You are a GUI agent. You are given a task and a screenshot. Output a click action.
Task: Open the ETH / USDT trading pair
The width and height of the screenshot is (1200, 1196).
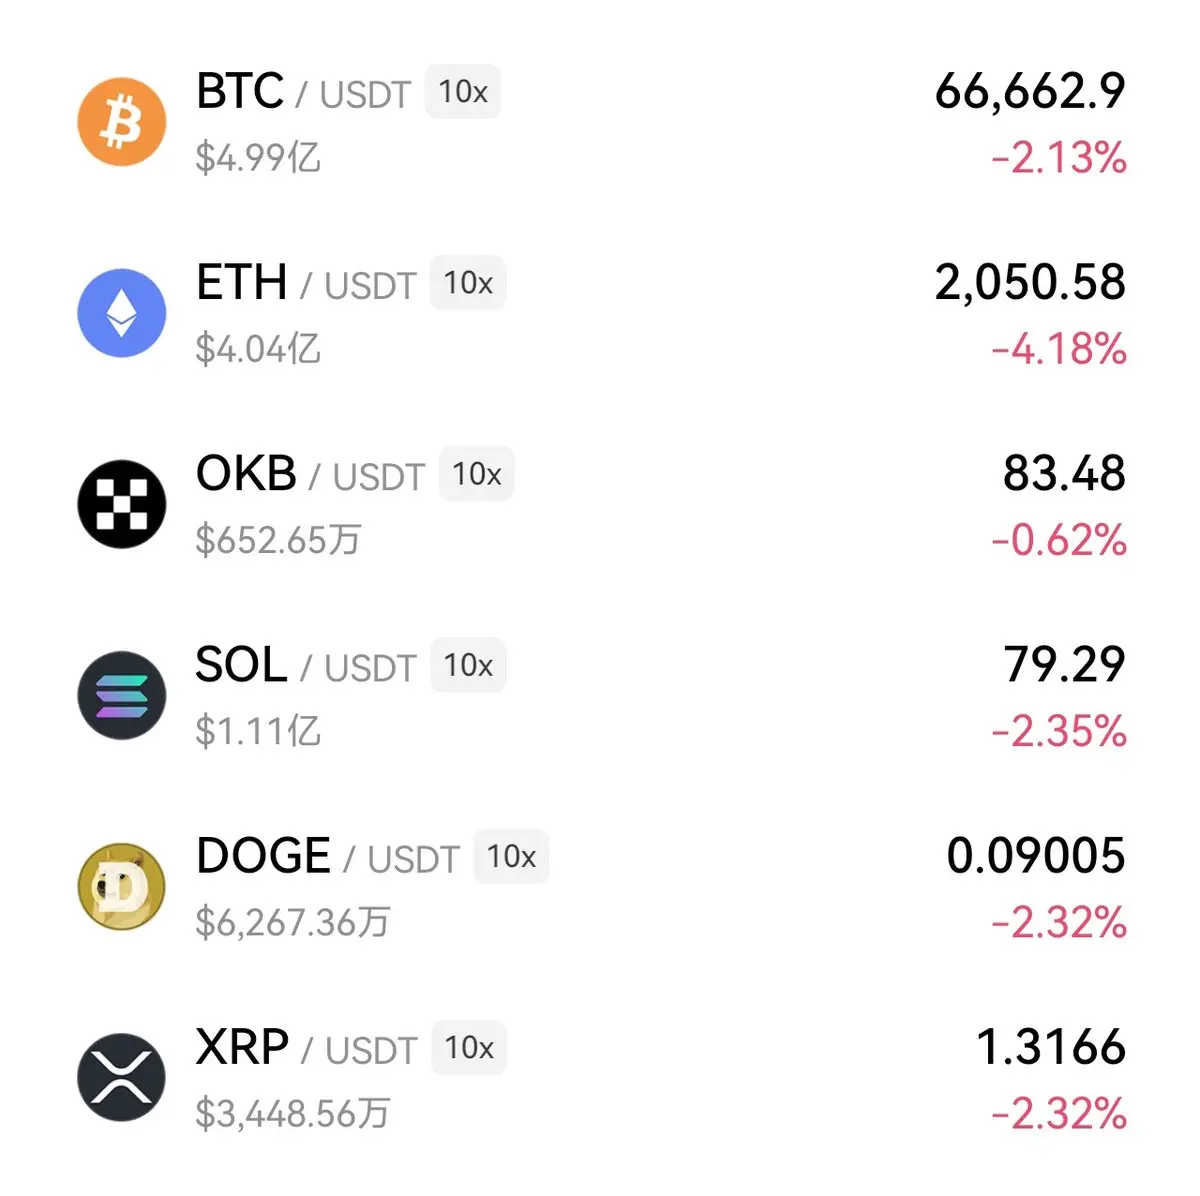click(306, 283)
